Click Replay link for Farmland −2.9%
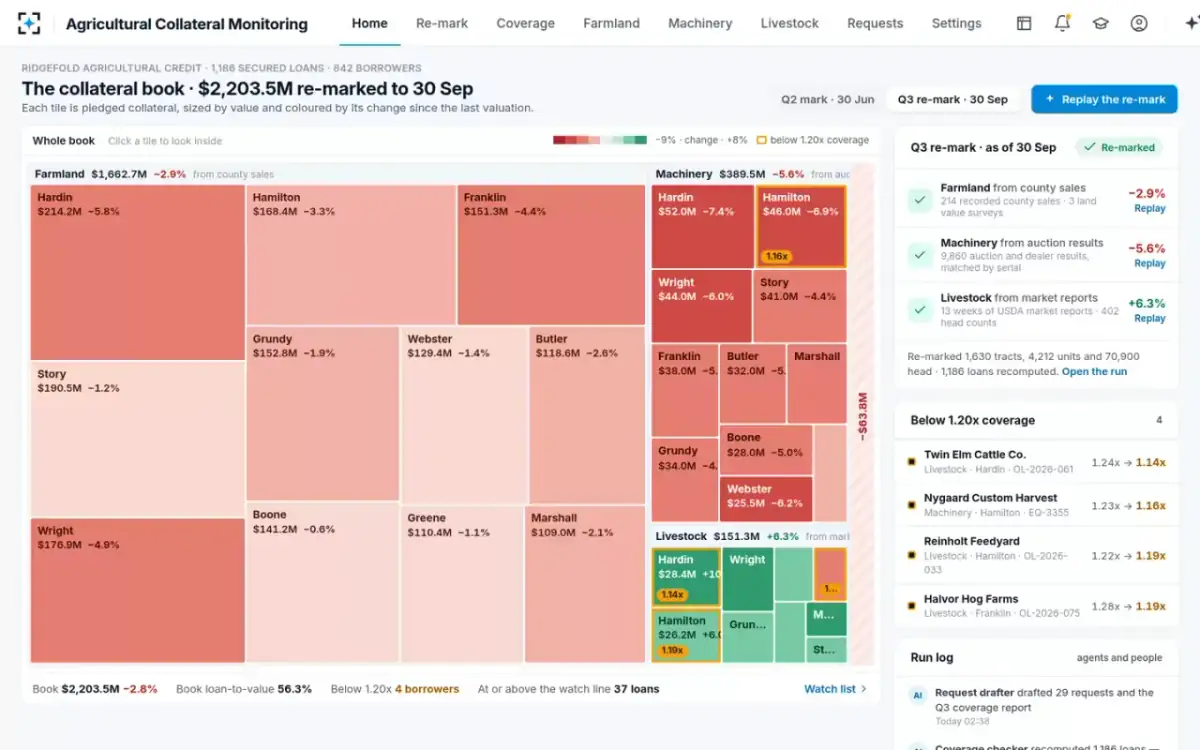The height and width of the screenshot is (750, 1200). (1149, 209)
